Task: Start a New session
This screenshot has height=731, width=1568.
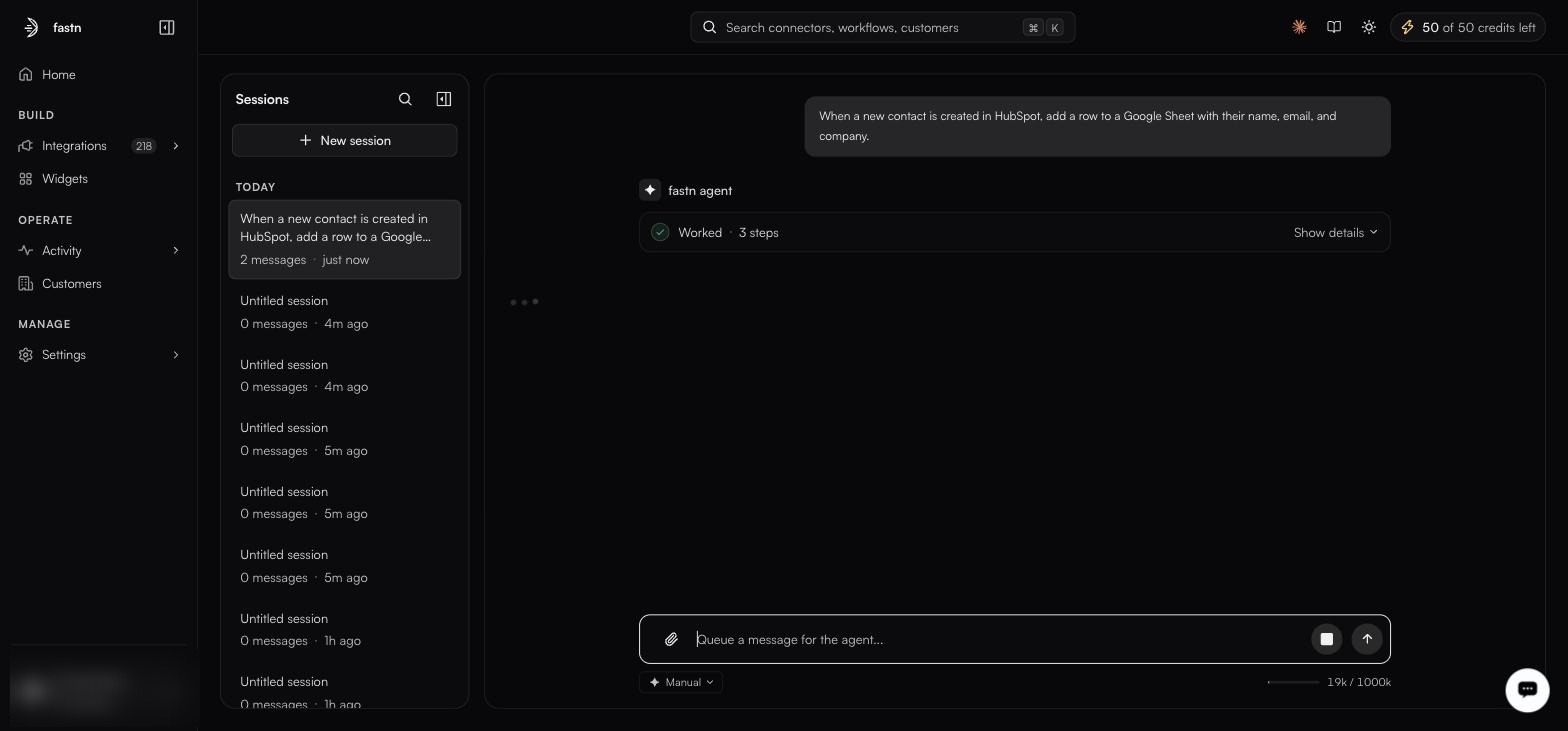Action: pyautogui.click(x=345, y=141)
